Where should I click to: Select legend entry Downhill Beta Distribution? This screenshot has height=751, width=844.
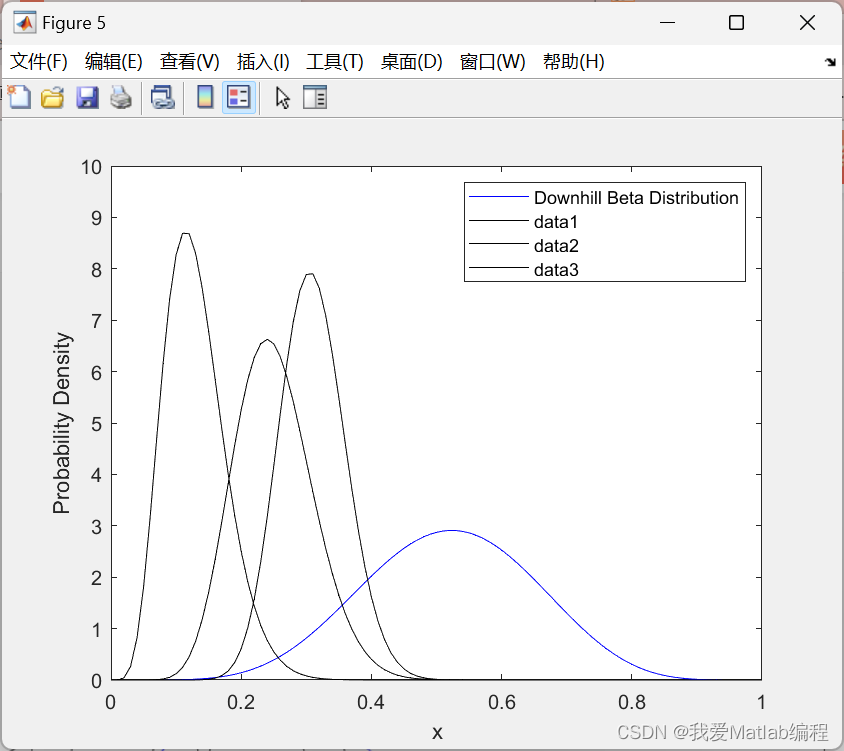click(x=636, y=198)
